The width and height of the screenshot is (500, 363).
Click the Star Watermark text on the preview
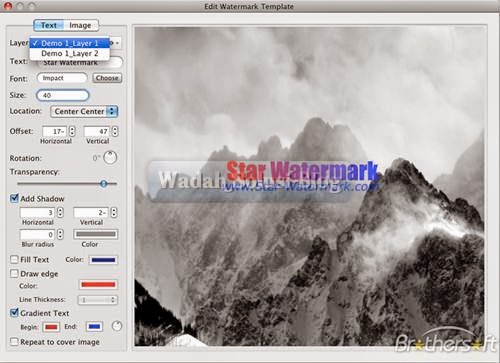(x=302, y=171)
